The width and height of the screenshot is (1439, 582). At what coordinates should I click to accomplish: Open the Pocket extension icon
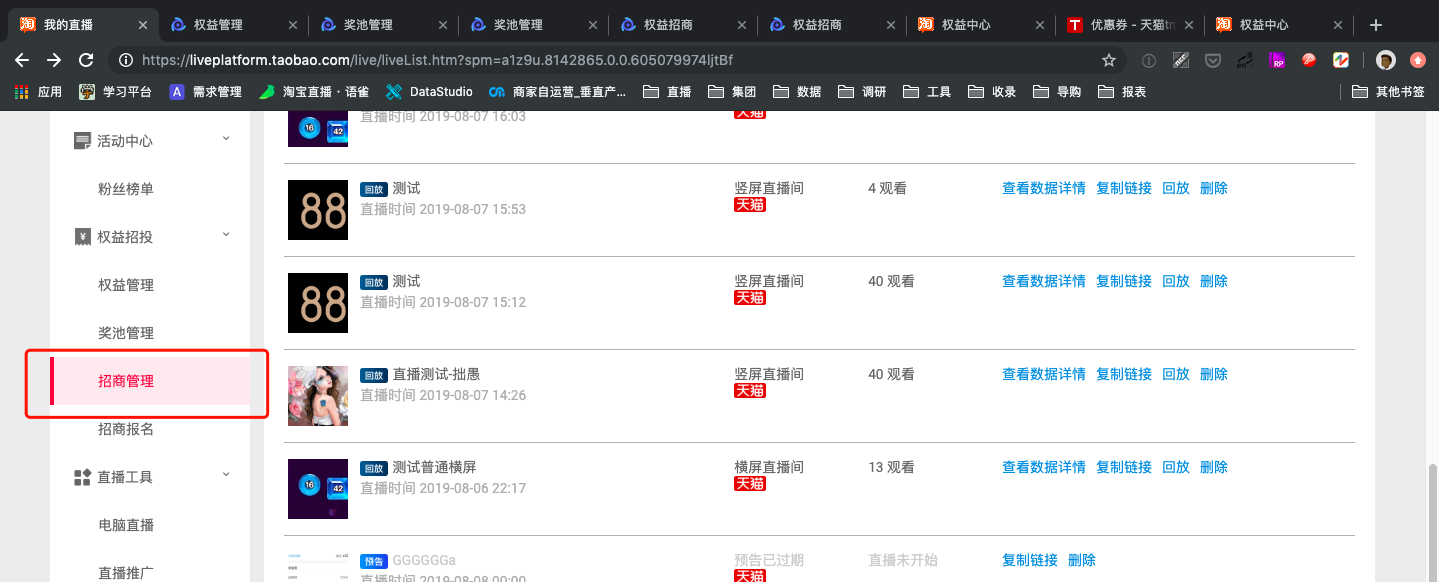point(1213,60)
